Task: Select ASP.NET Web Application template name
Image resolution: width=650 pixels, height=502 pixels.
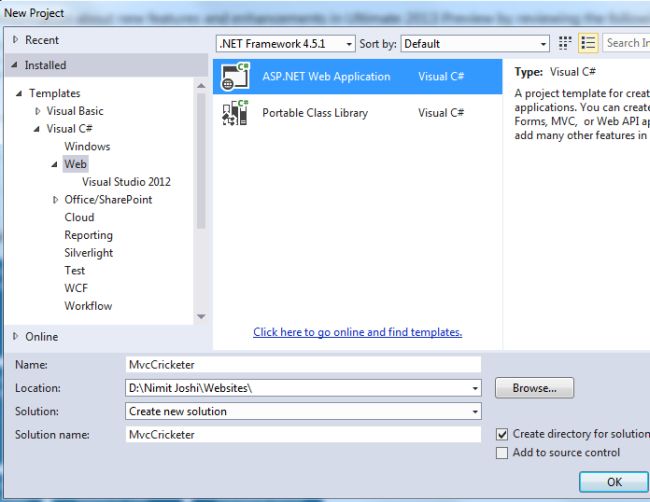Action: [x=326, y=76]
